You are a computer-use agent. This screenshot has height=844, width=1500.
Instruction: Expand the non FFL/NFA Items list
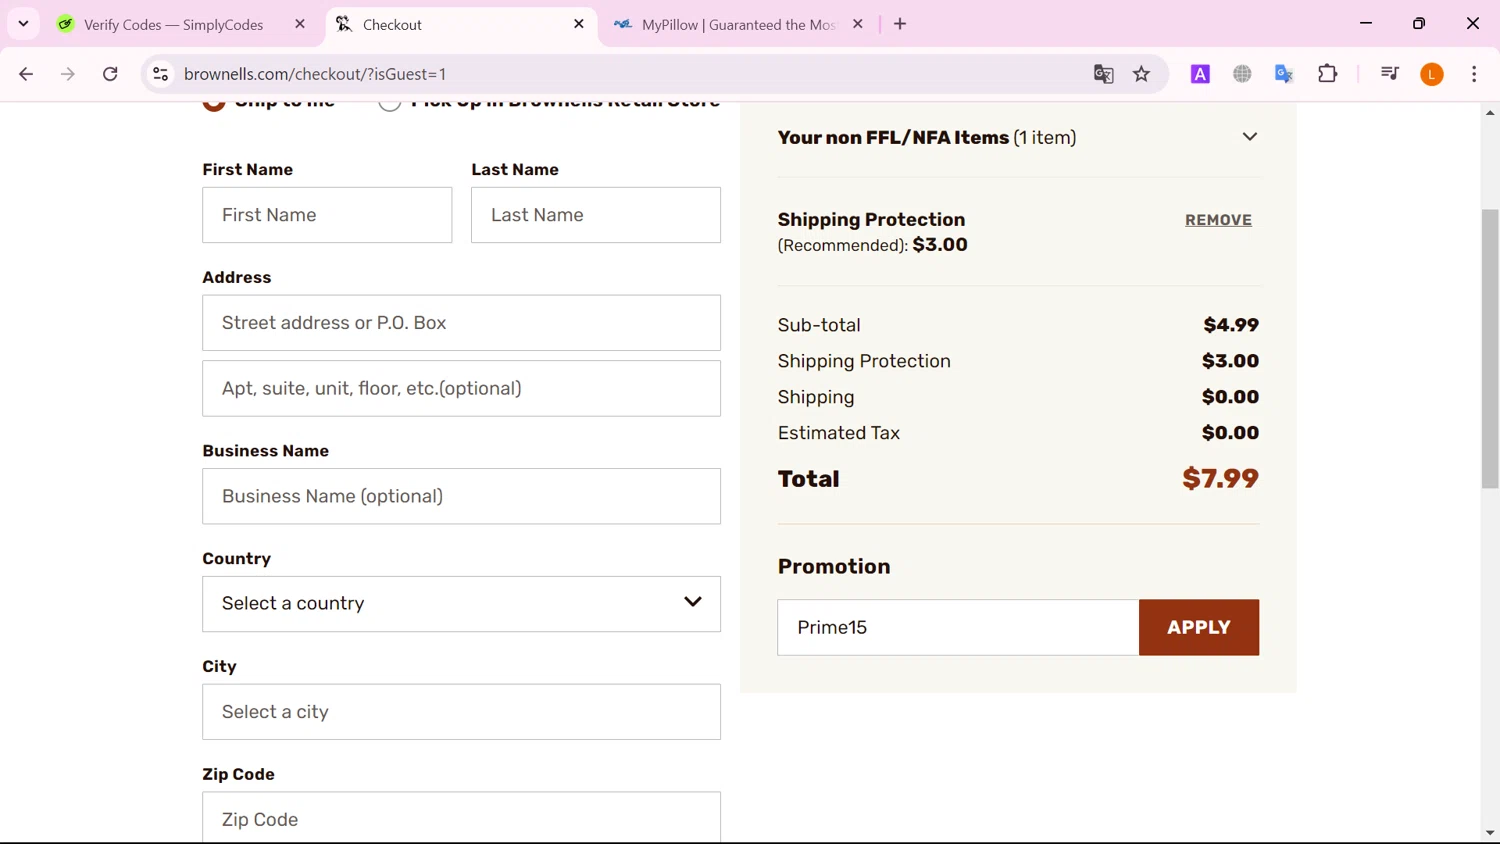[1249, 137]
